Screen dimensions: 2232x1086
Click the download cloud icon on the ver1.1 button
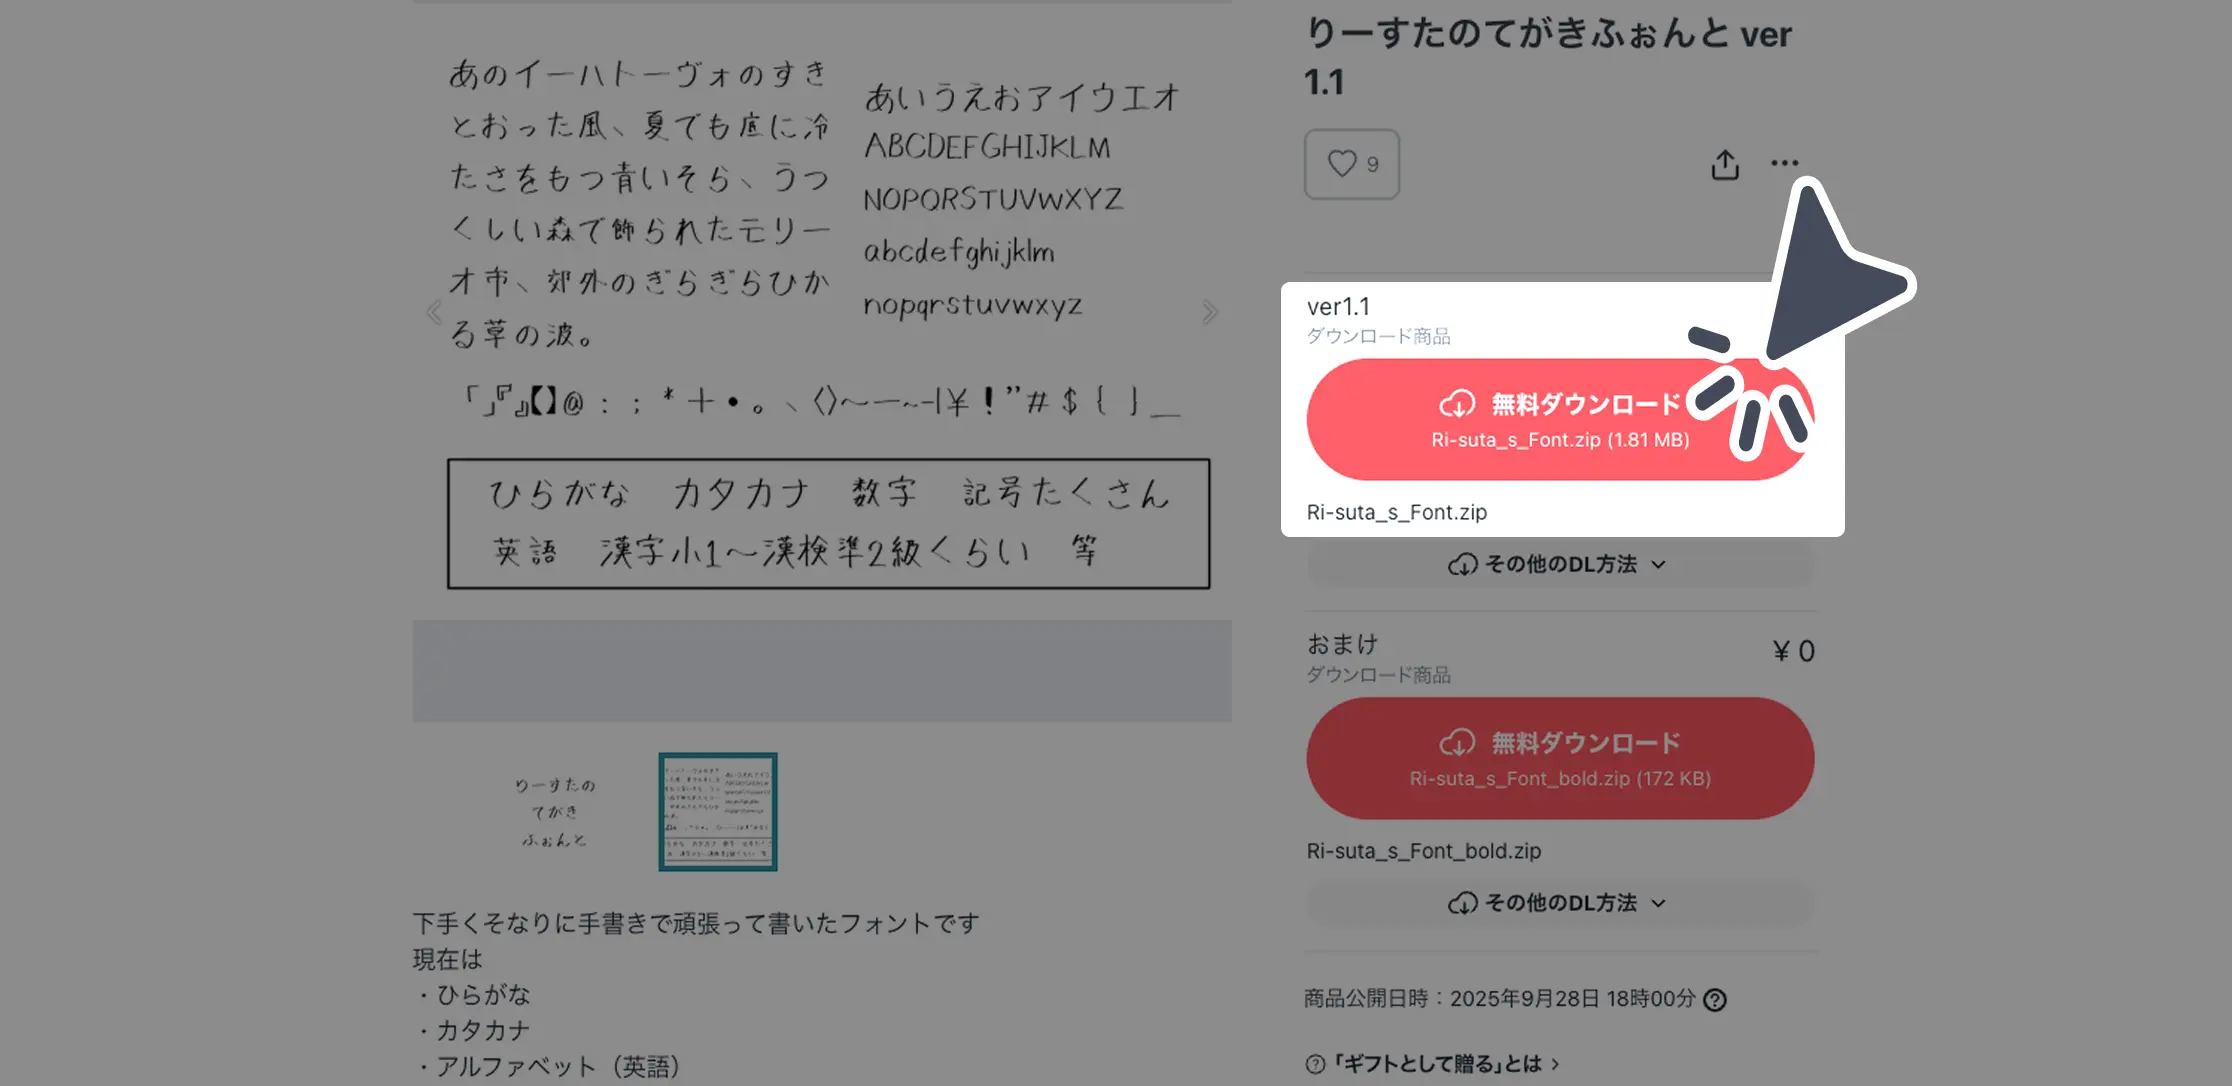(x=1458, y=404)
